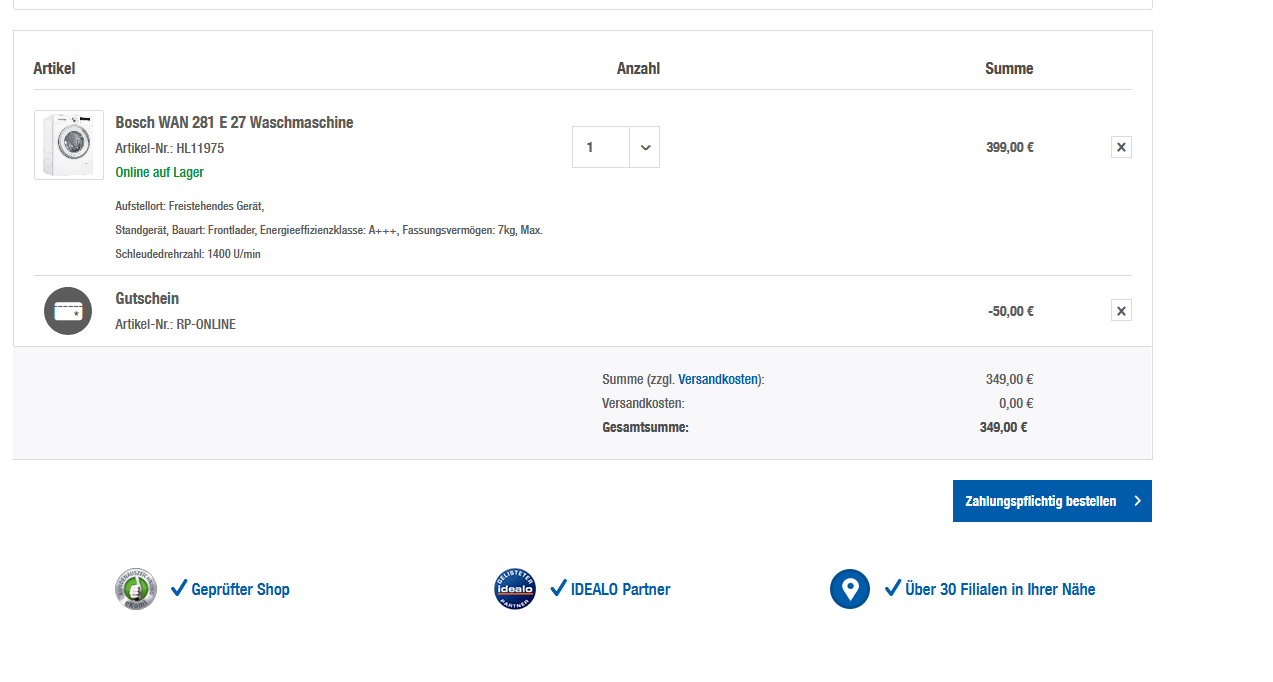The image size is (1273, 682).
Task: Click the Gutschein item name
Action: 147,299
